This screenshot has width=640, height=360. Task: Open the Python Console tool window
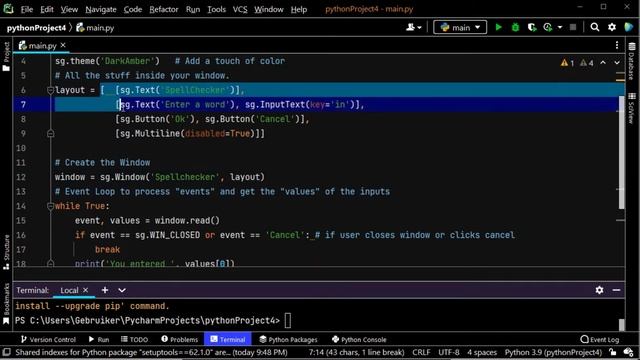click(359, 340)
